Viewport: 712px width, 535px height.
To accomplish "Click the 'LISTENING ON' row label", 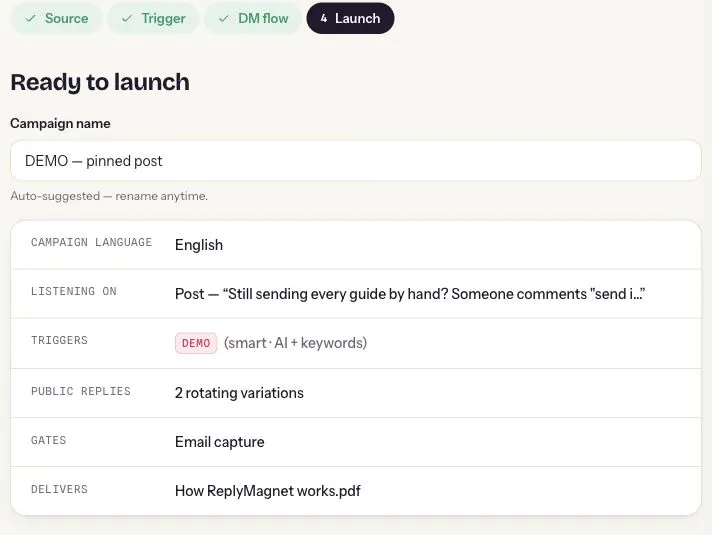I will click(74, 291).
